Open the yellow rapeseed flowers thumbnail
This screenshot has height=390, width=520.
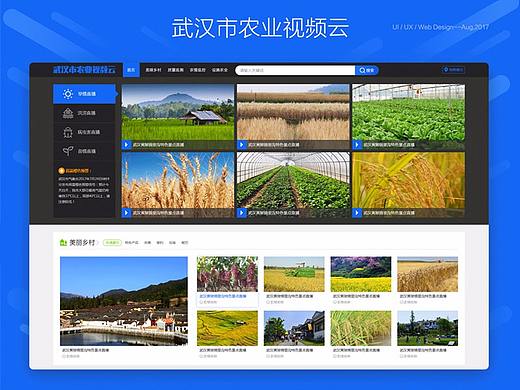coord(361,274)
